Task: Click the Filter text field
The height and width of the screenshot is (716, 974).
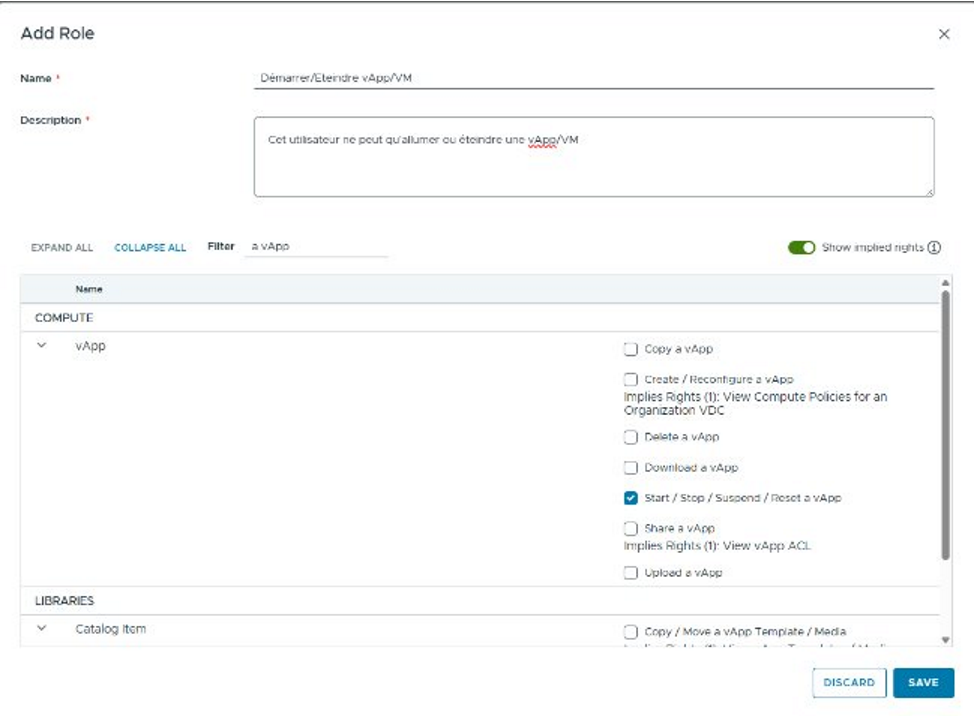Action: click(x=315, y=246)
